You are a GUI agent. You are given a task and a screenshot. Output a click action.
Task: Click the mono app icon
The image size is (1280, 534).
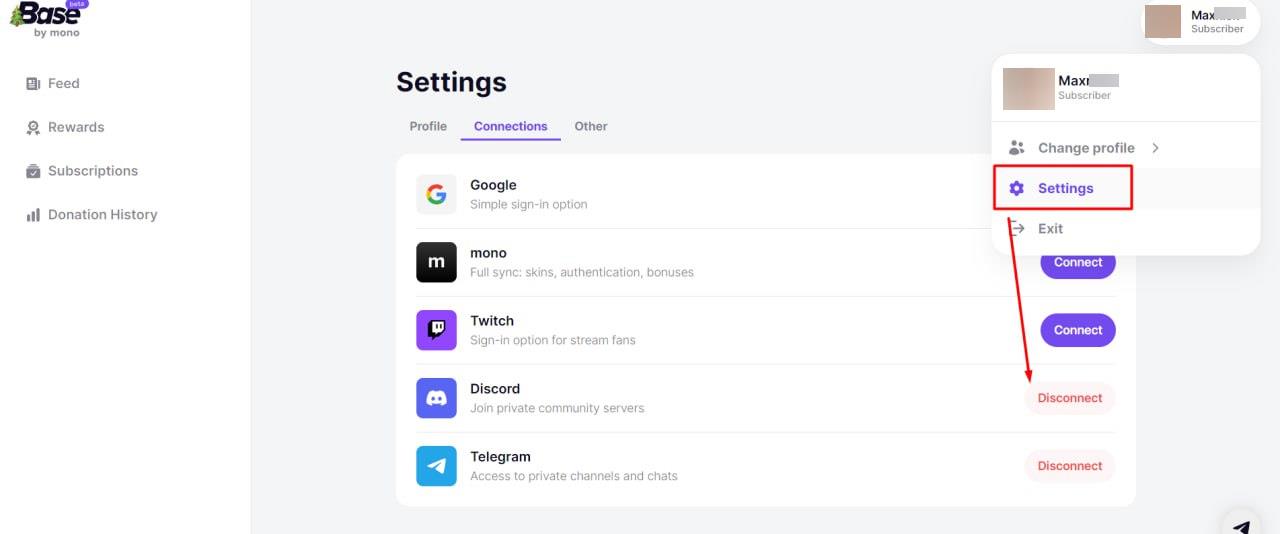(x=436, y=262)
